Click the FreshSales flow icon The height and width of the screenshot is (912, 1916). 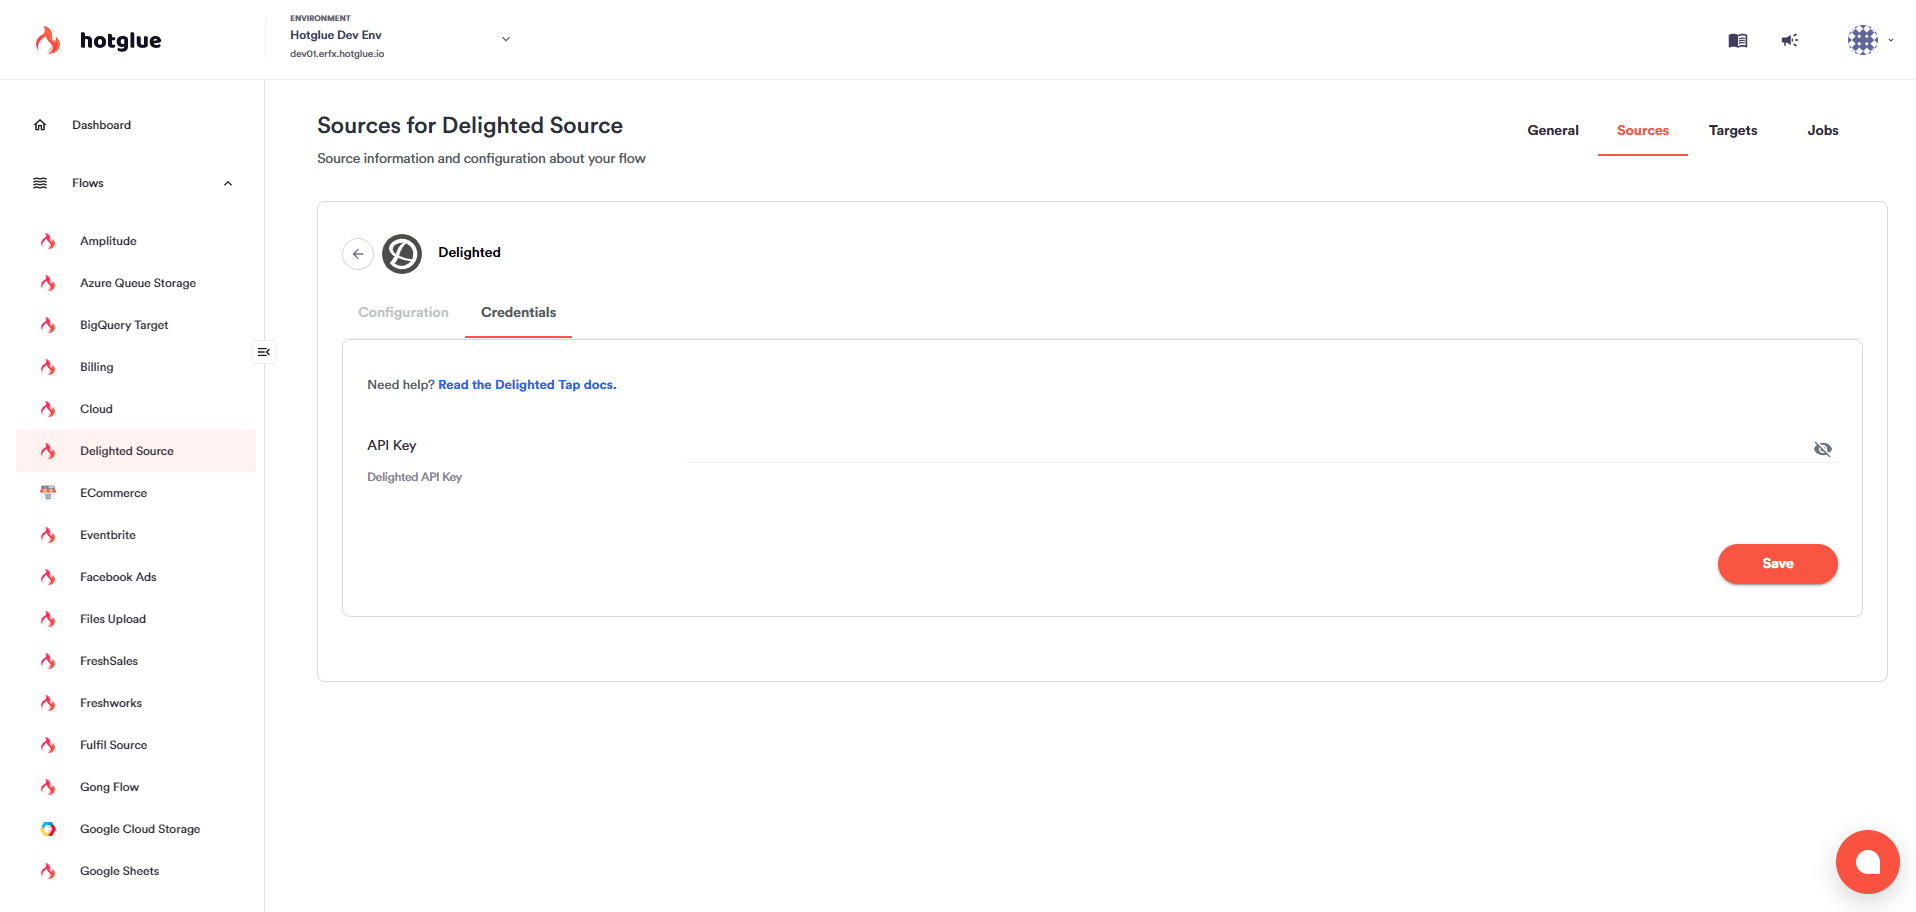pyautogui.click(x=48, y=661)
